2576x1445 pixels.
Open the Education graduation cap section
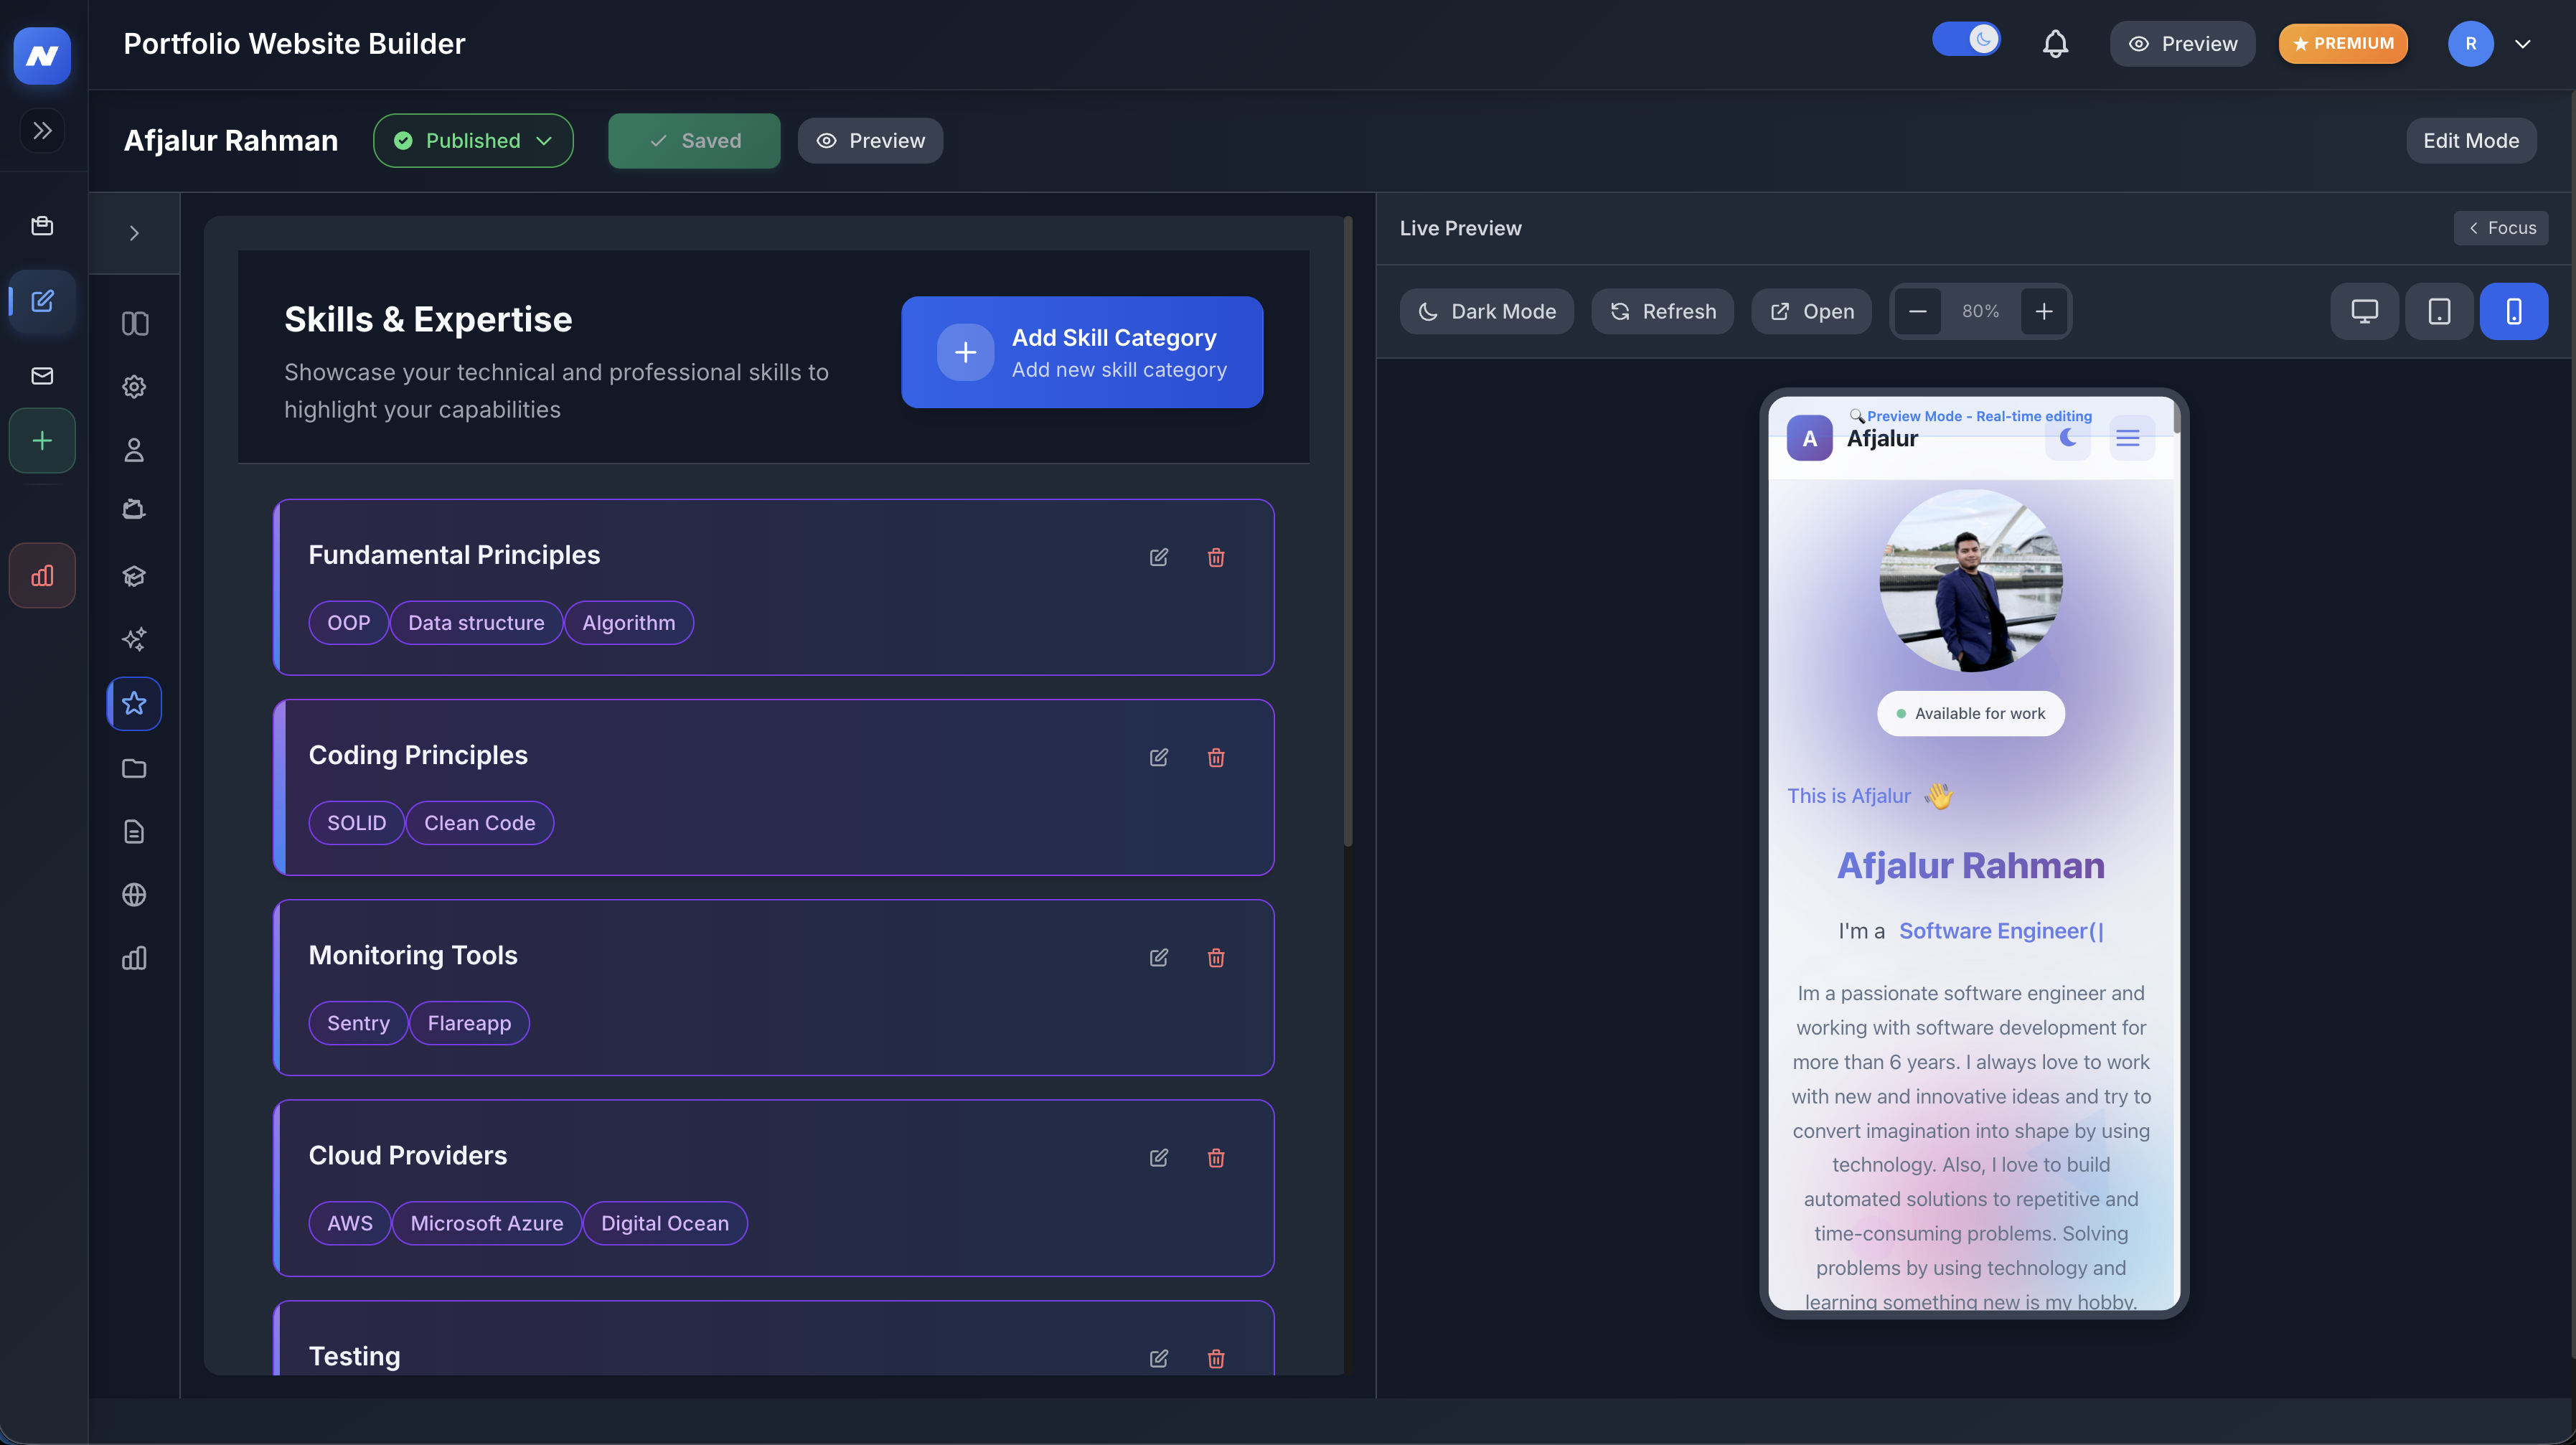pyautogui.click(x=134, y=575)
